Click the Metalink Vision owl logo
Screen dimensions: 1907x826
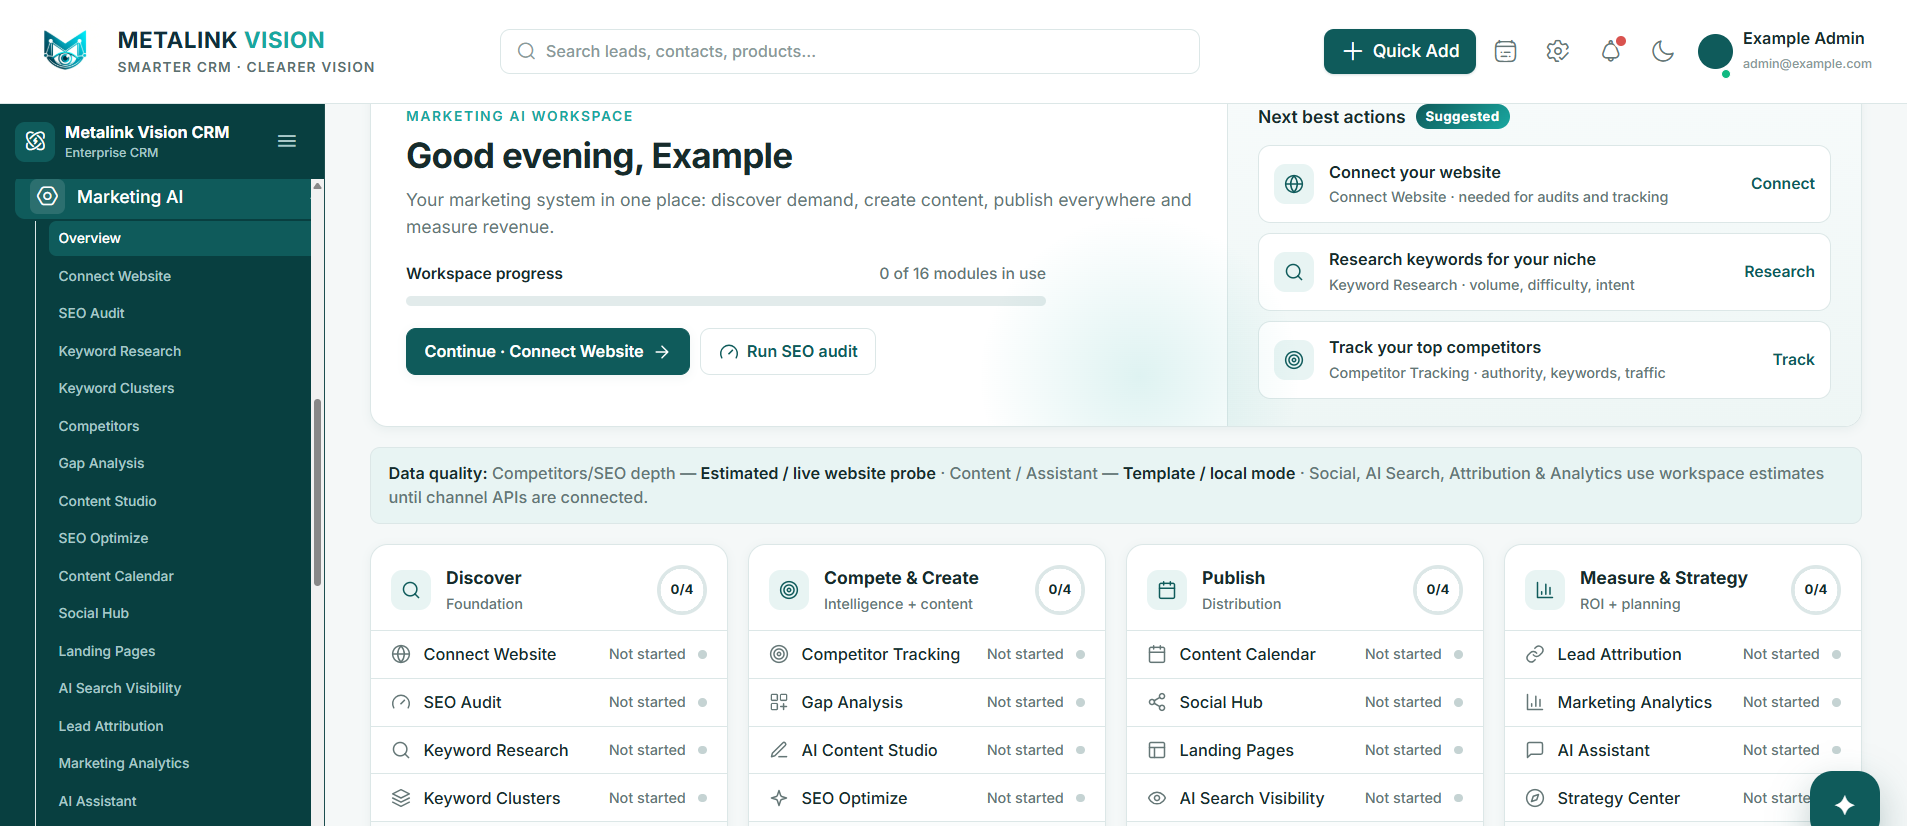[65, 50]
